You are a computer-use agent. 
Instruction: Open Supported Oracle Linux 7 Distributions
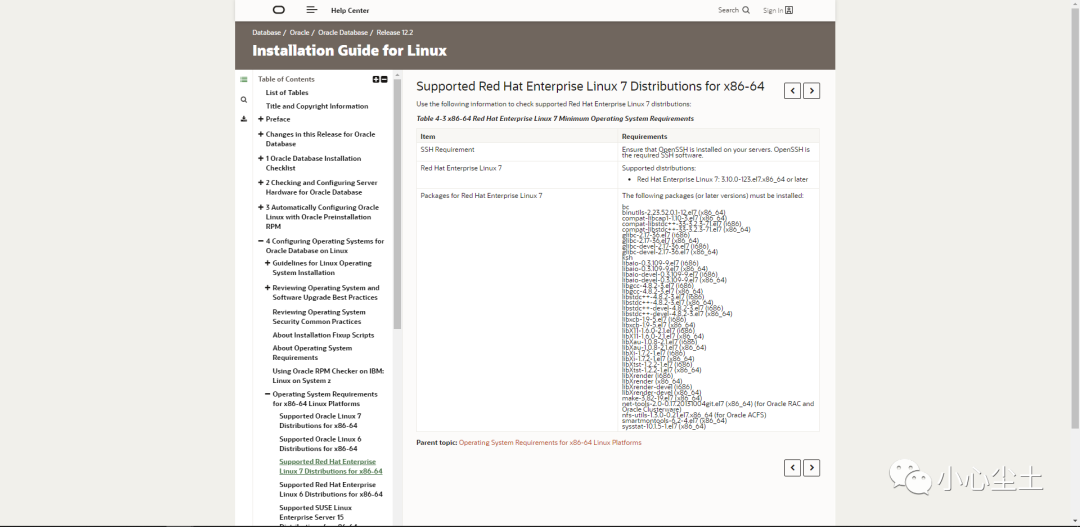[320, 421]
